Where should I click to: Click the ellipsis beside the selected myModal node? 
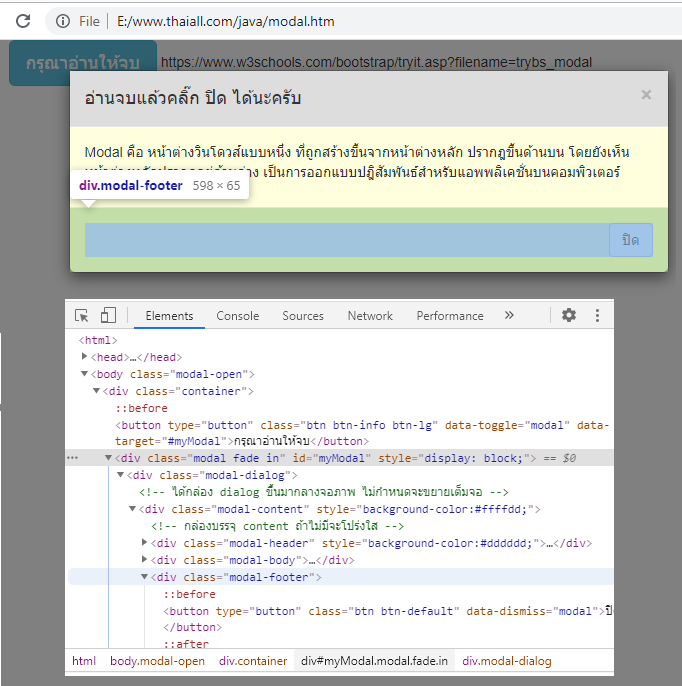tap(72, 458)
